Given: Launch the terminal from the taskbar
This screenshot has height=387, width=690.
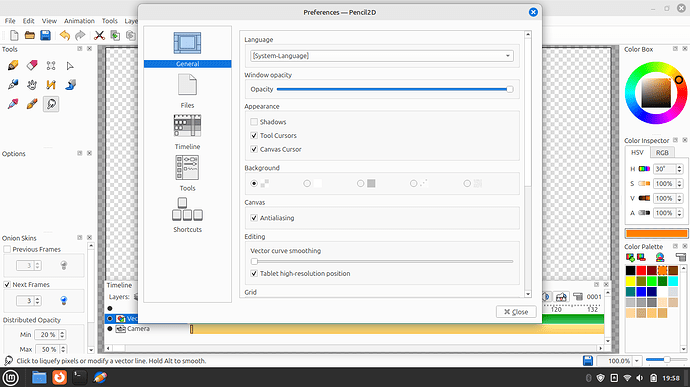Looking at the screenshot, I should pos(79,377).
